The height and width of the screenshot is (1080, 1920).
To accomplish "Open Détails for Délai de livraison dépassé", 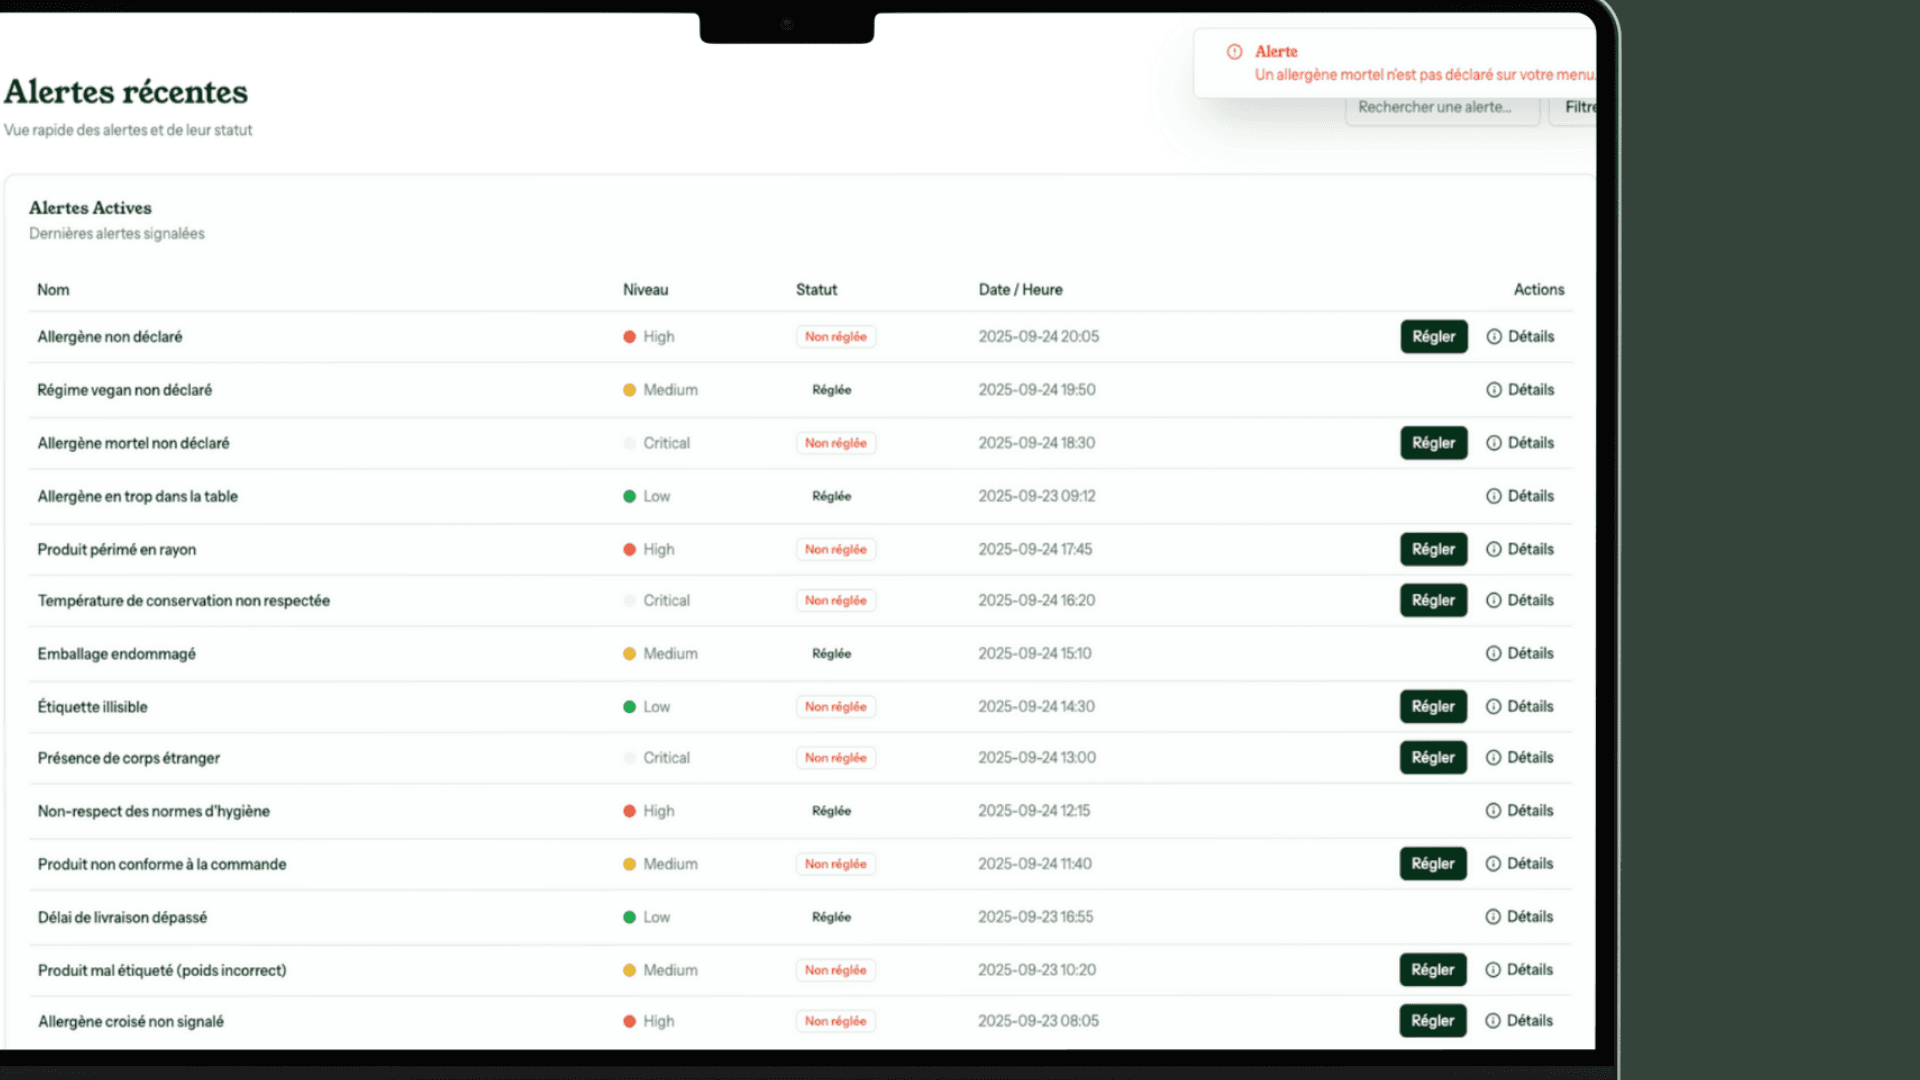I will pos(1520,917).
